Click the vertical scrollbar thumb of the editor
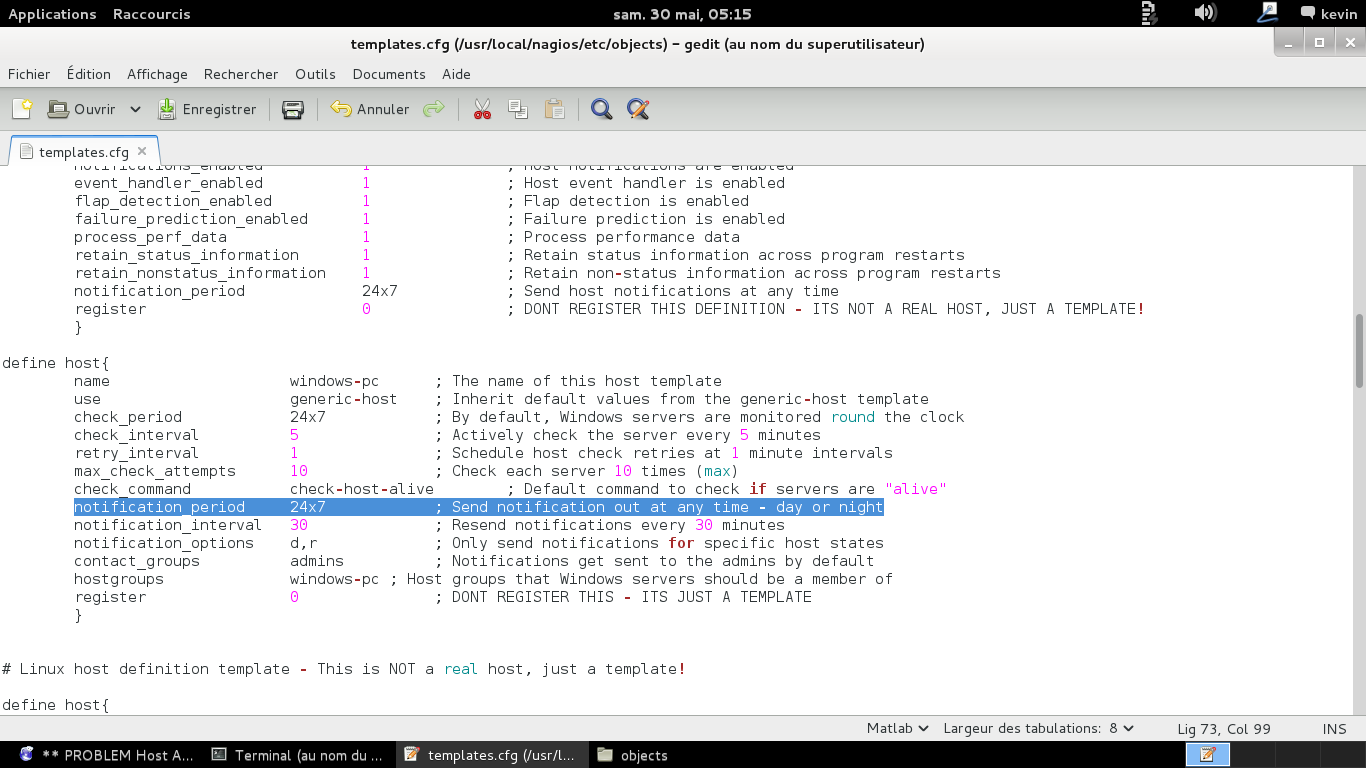This screenshot has height=768, width=1366. point(1359,351)
